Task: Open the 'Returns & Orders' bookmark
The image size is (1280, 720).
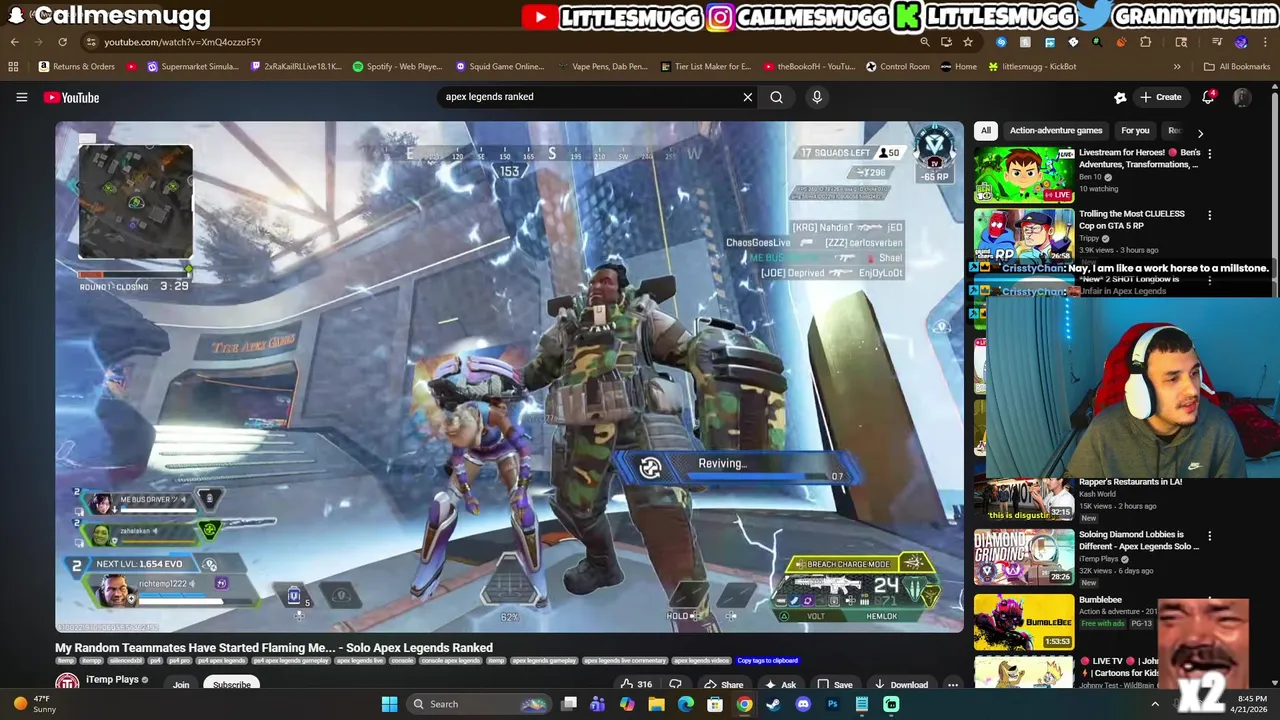Action: pyautogui.click(x=77, y=67)
